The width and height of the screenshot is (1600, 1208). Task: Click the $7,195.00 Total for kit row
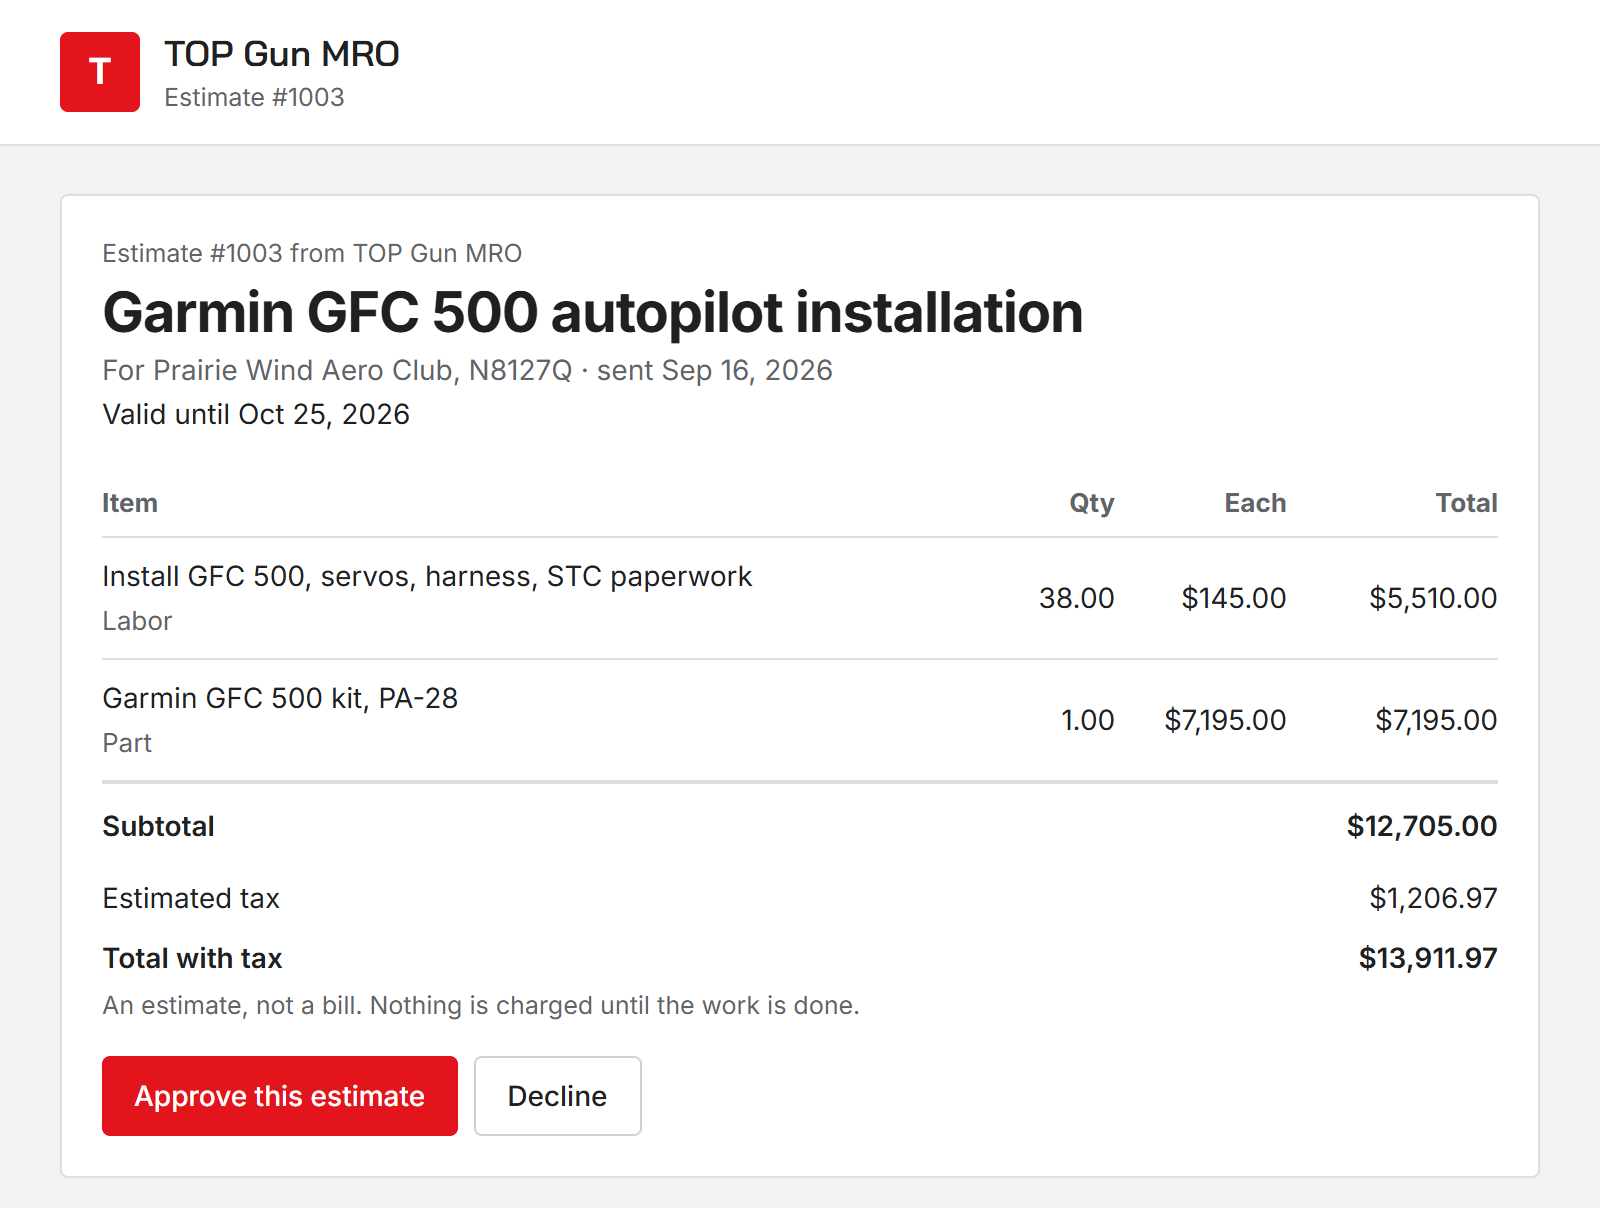point(1436,720)
